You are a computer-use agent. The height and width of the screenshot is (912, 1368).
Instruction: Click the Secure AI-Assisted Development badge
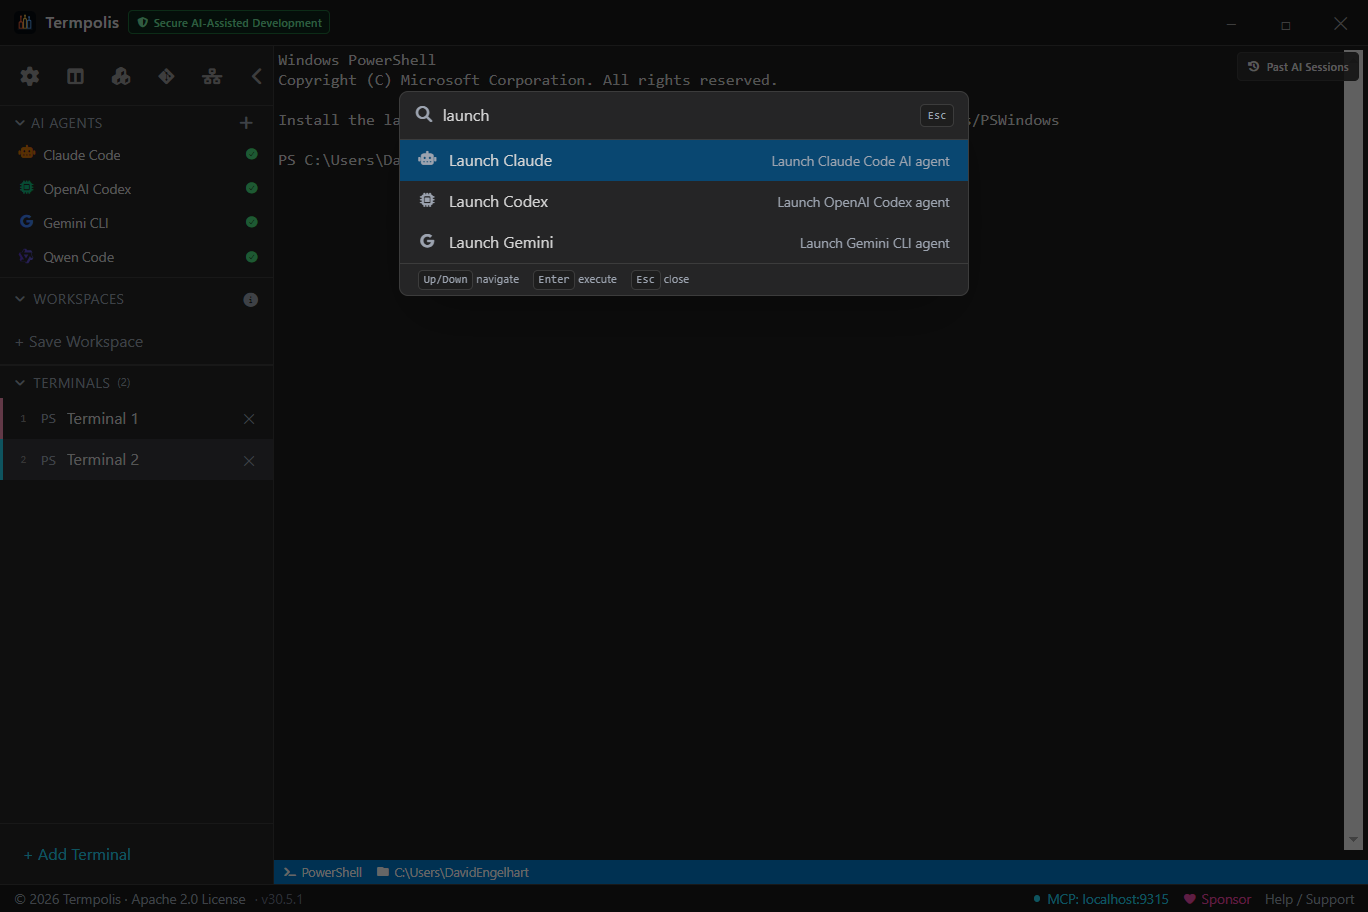point(229,22)
